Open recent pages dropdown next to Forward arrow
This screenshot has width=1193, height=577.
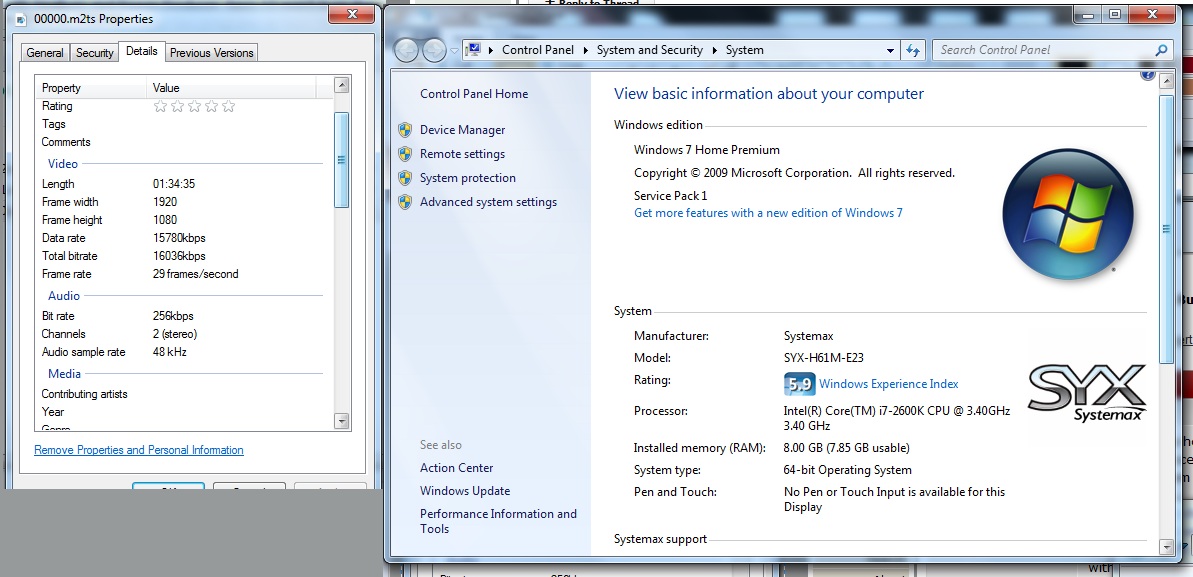454,50
